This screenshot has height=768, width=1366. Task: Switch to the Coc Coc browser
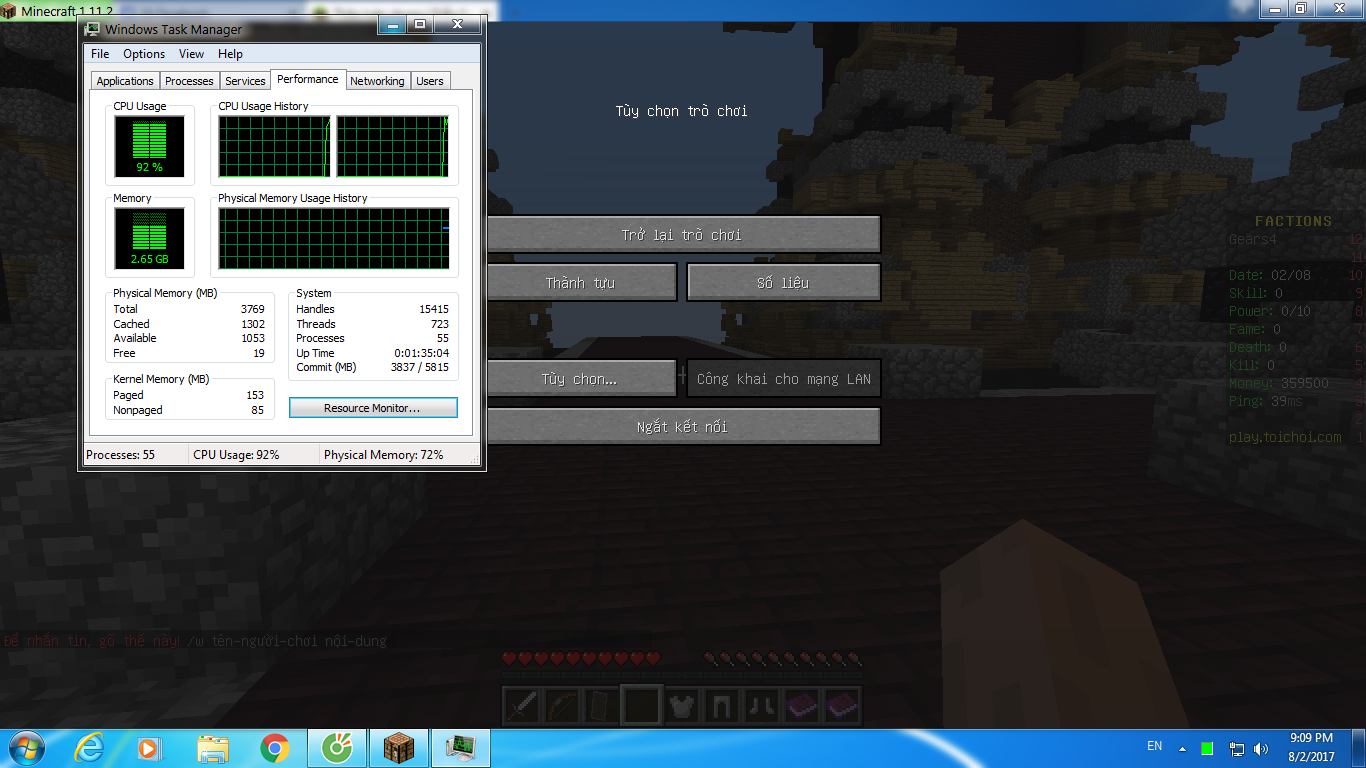point(337,748)
